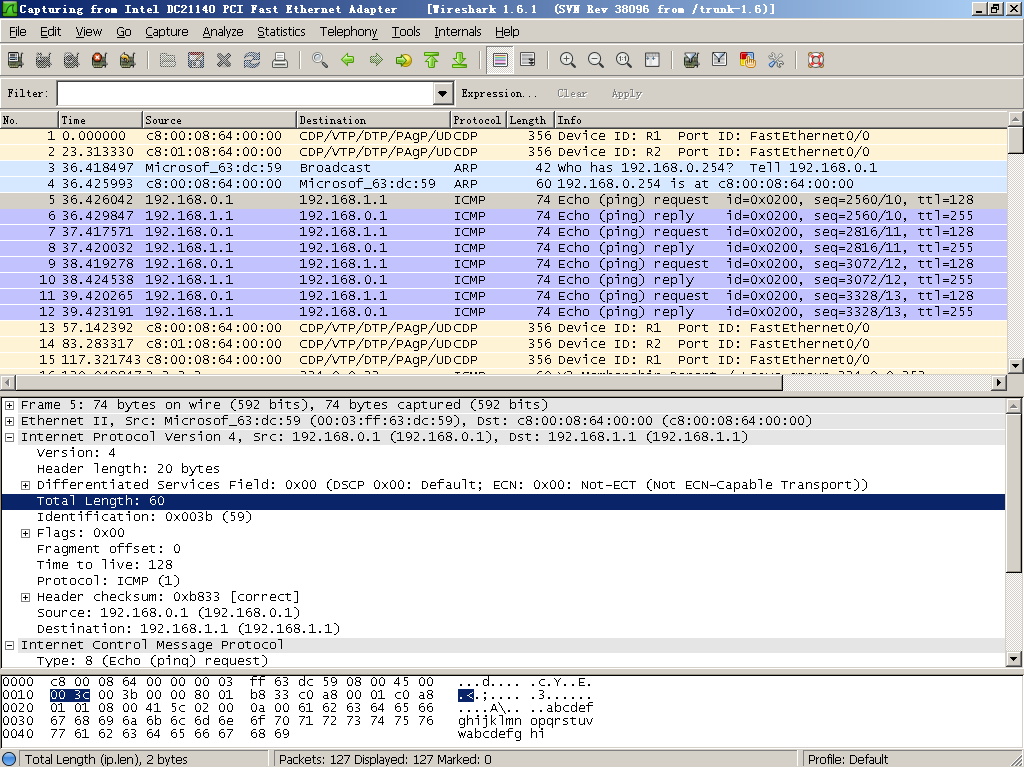Viewport: 1024px width, 768px height.
Task: Open the Analyze menu
Action: [x=223, y=31]
